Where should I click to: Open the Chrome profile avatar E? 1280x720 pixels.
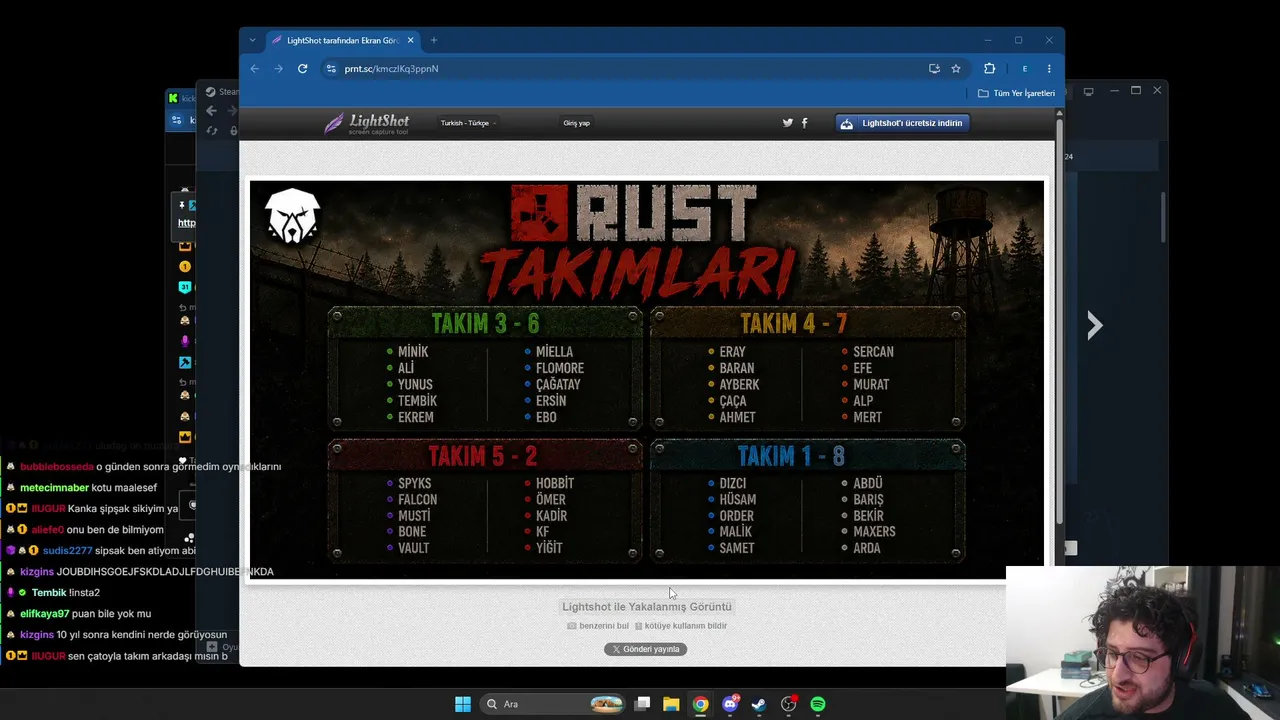click(1024, 69)
